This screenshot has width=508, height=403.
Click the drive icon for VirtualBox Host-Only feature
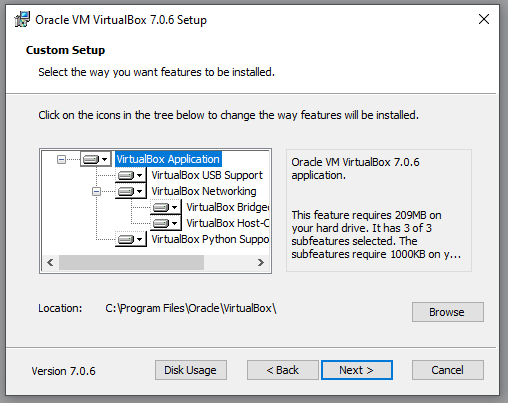point(166,223)
